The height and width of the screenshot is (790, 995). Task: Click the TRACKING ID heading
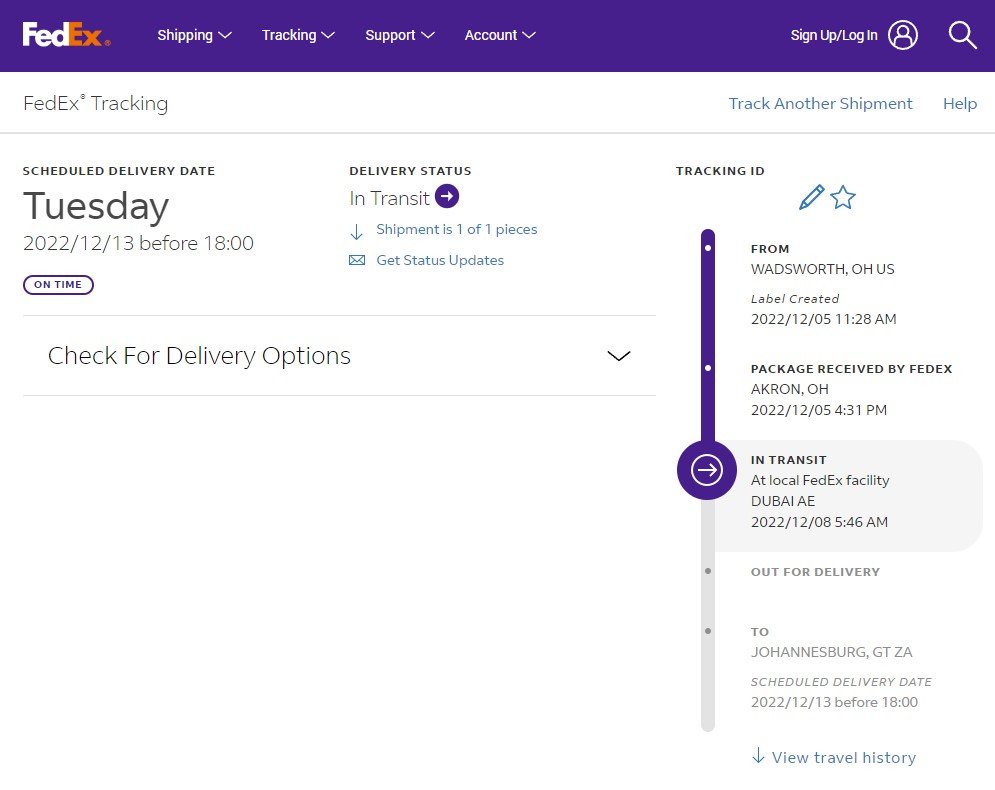[x=720, y=171]
